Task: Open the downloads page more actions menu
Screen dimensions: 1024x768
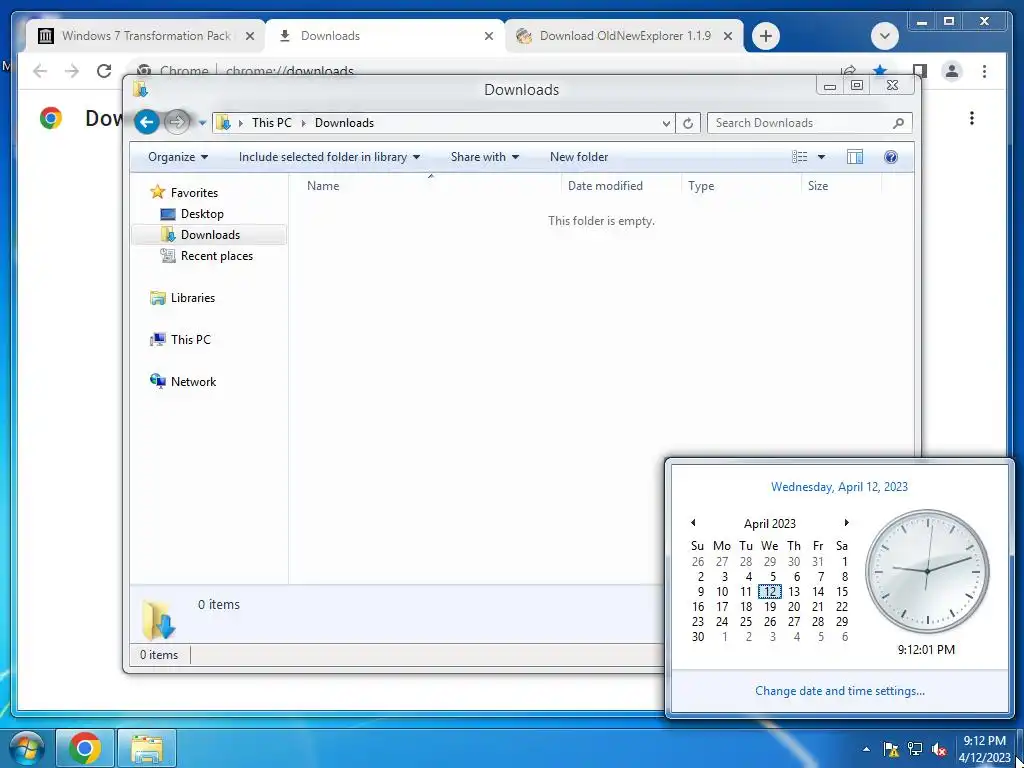Action: 972,118
